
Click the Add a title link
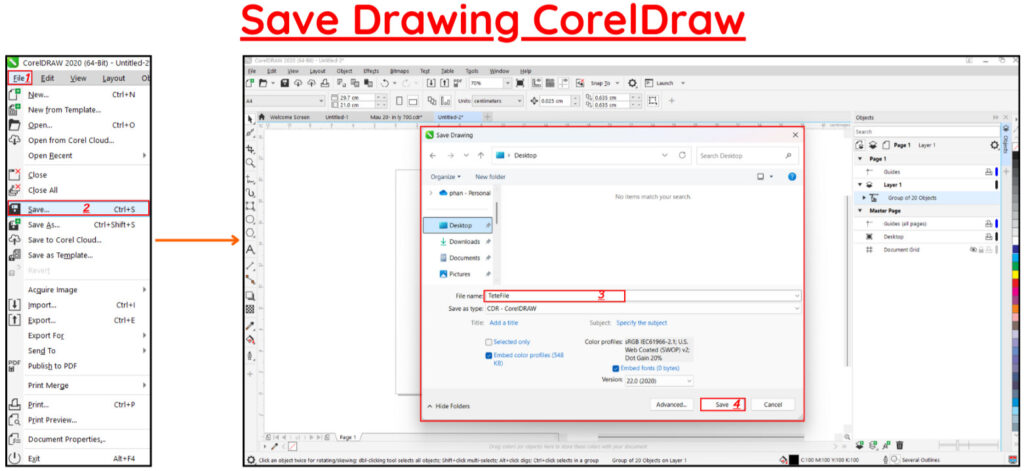pyautogui.click(x=504, y=323)
